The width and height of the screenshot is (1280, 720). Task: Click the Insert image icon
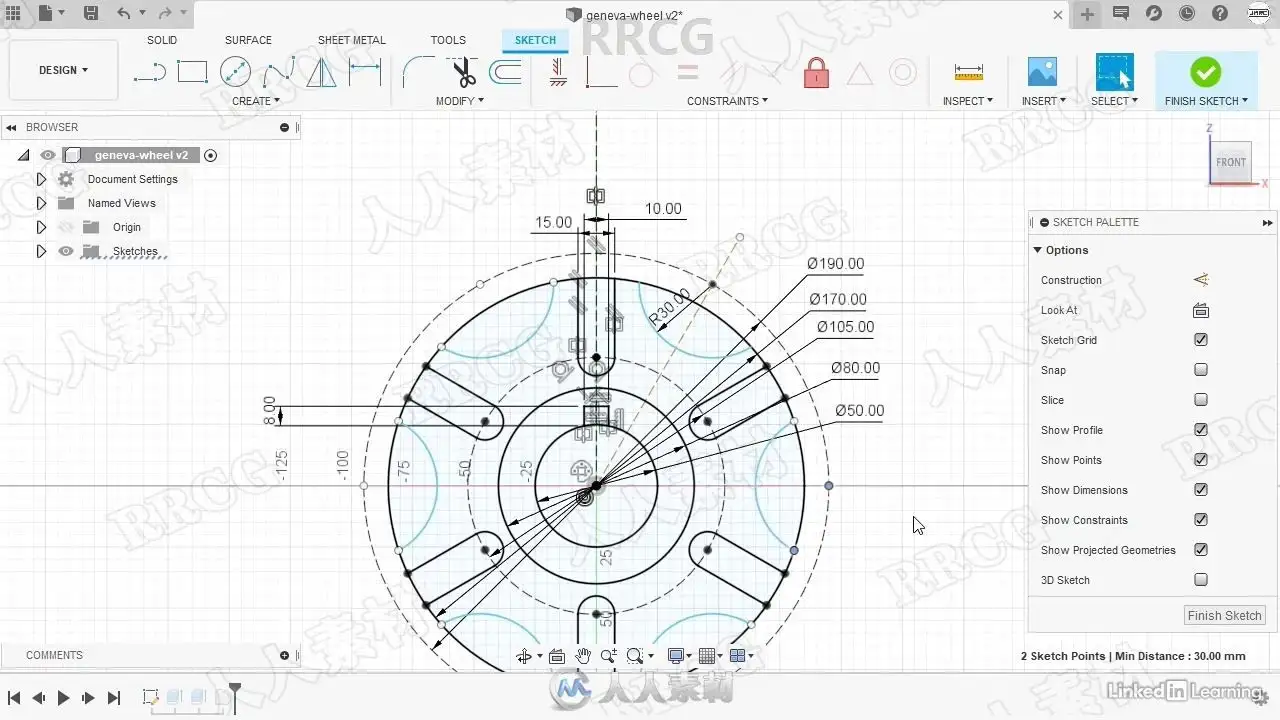1042,72
